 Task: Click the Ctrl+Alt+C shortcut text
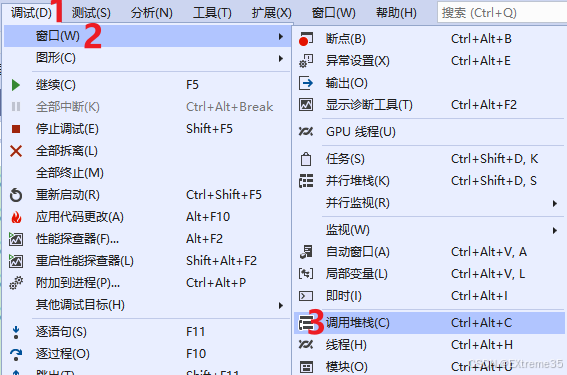481,323
